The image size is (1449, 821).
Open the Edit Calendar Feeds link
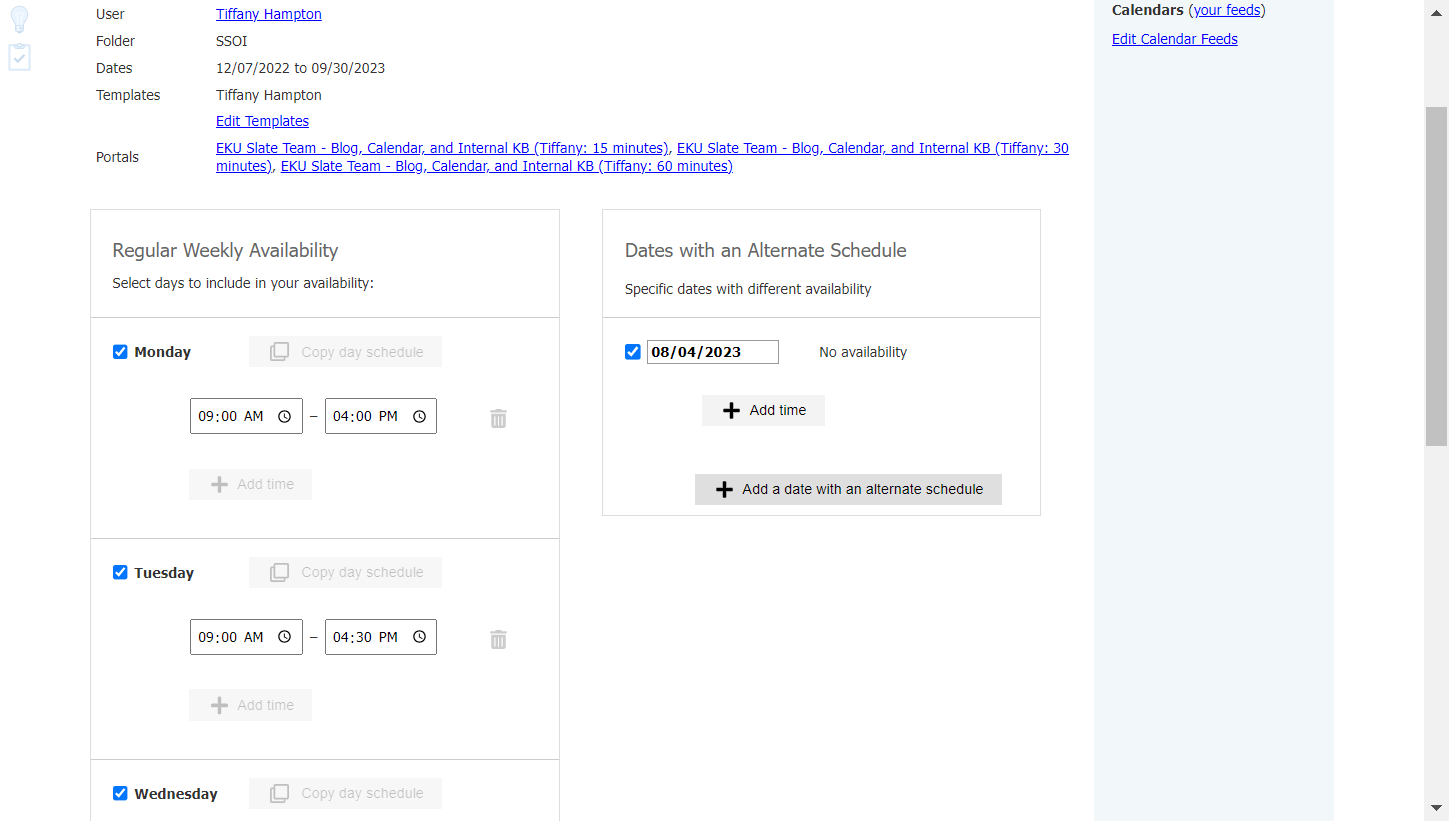[1175, 39]
